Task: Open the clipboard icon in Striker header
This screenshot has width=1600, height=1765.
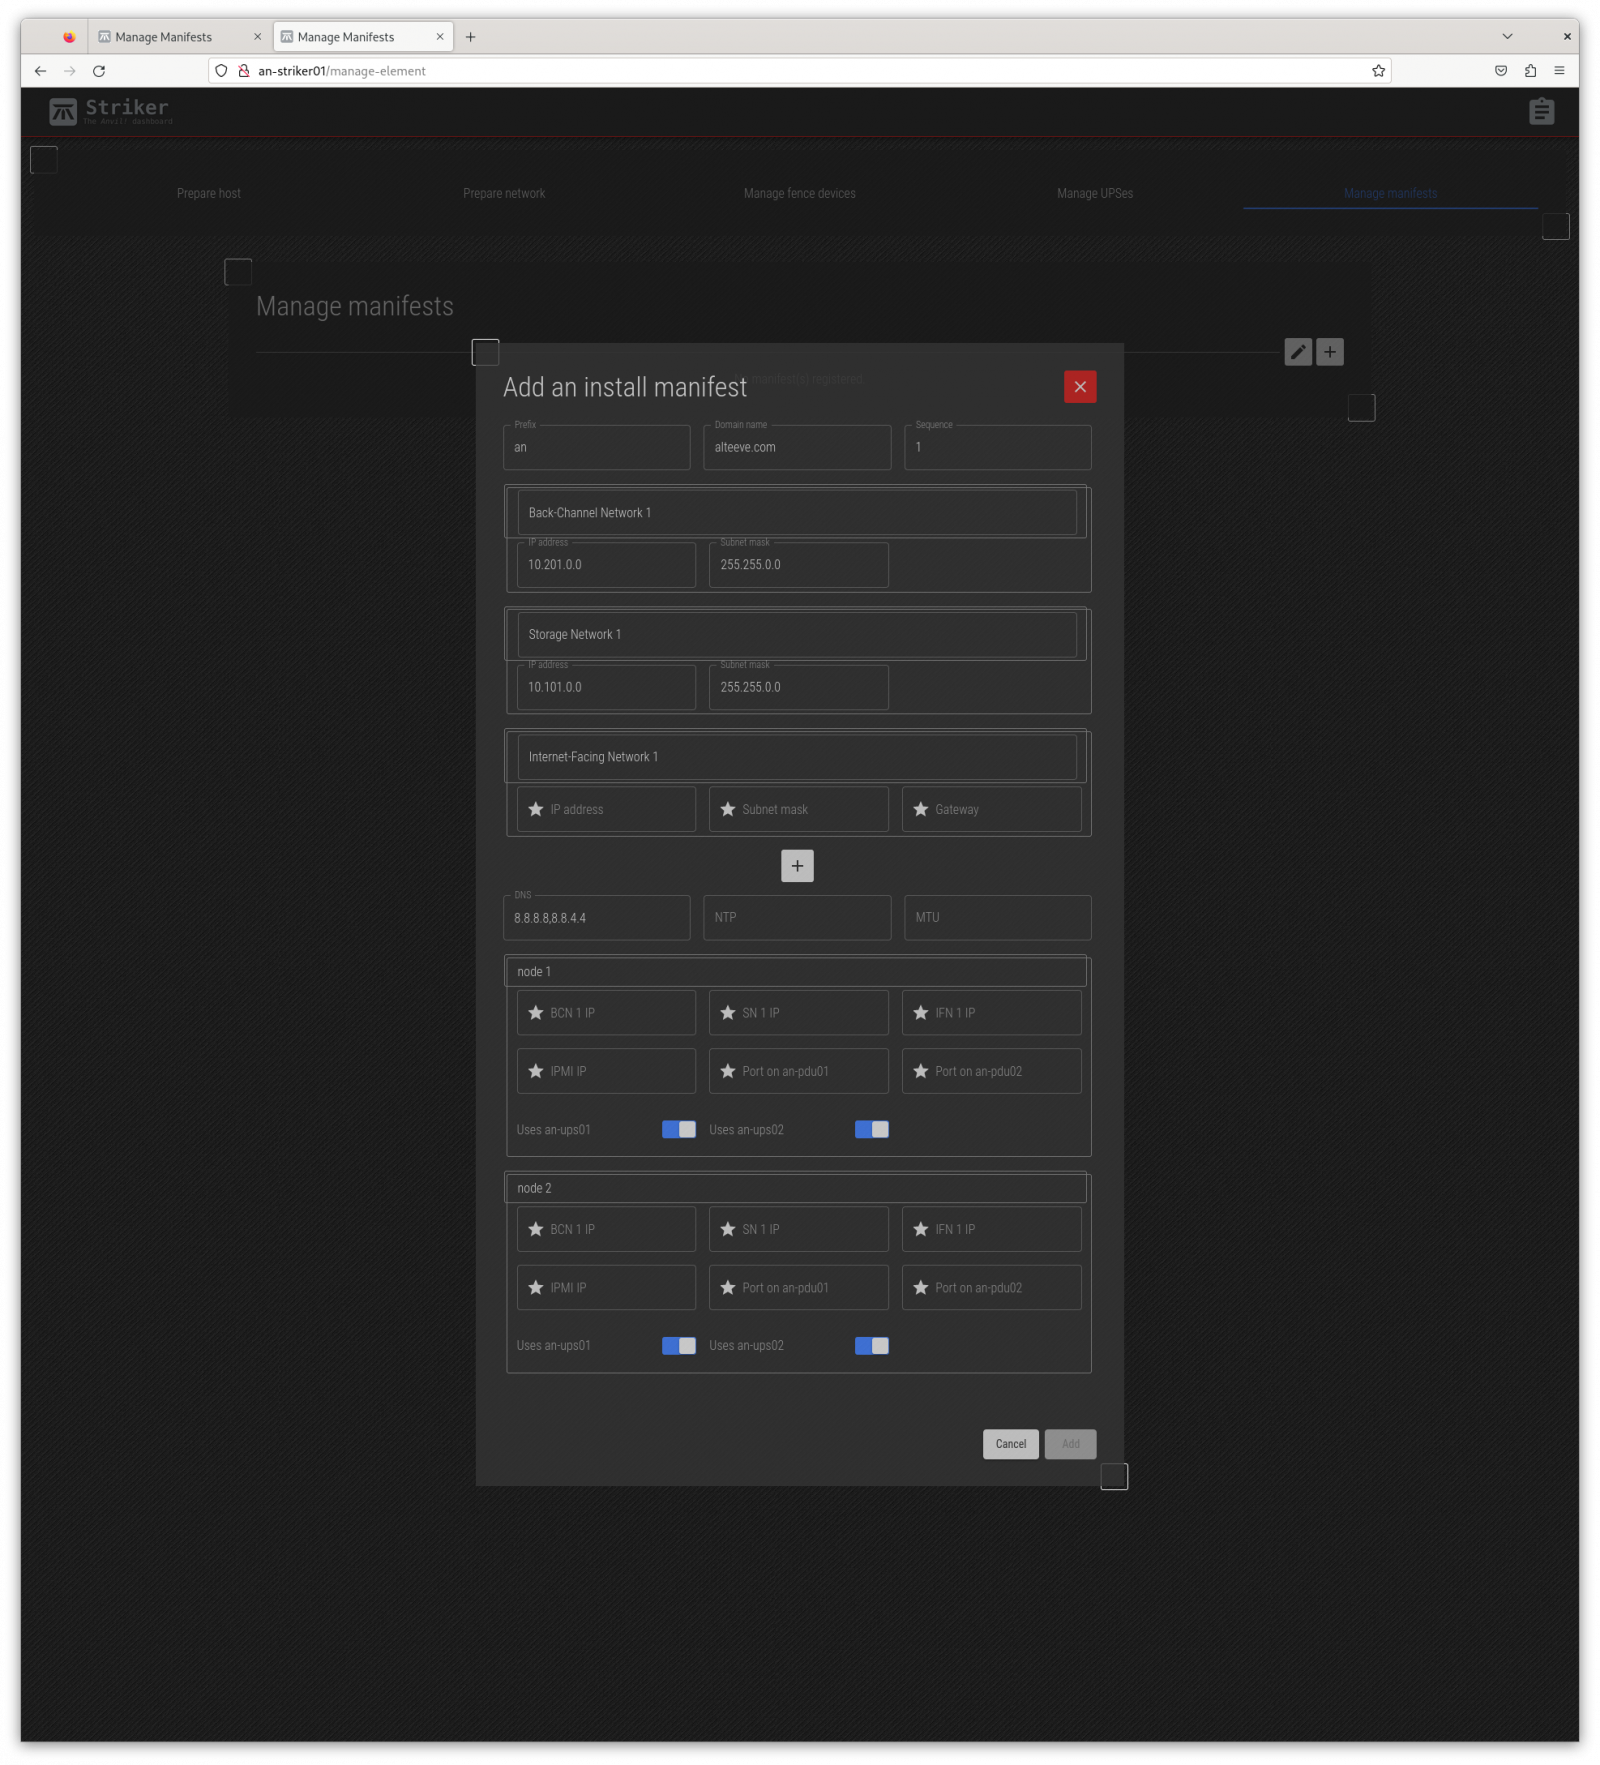Action: click(x=1541, y=111)
